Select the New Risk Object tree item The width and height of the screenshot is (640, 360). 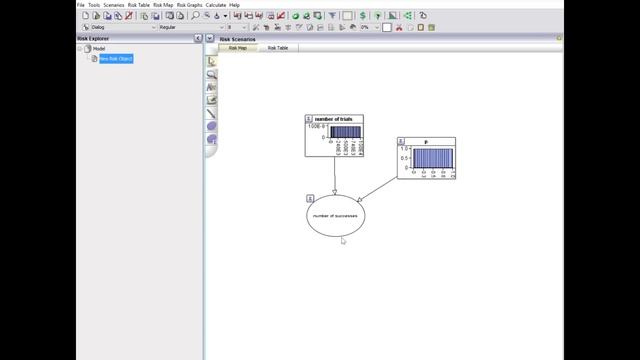[x=116, y=59]
